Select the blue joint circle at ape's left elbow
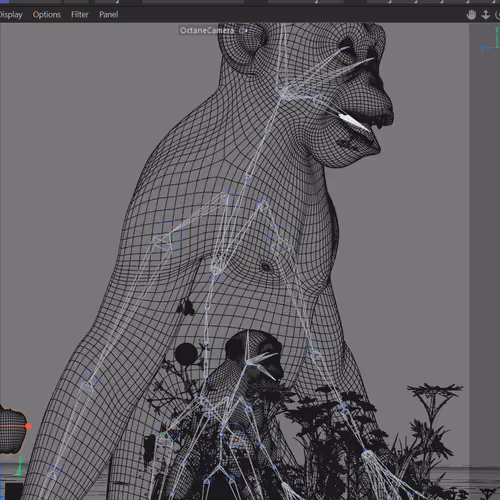Screen dimensions: 500x500 pos(90,381)
